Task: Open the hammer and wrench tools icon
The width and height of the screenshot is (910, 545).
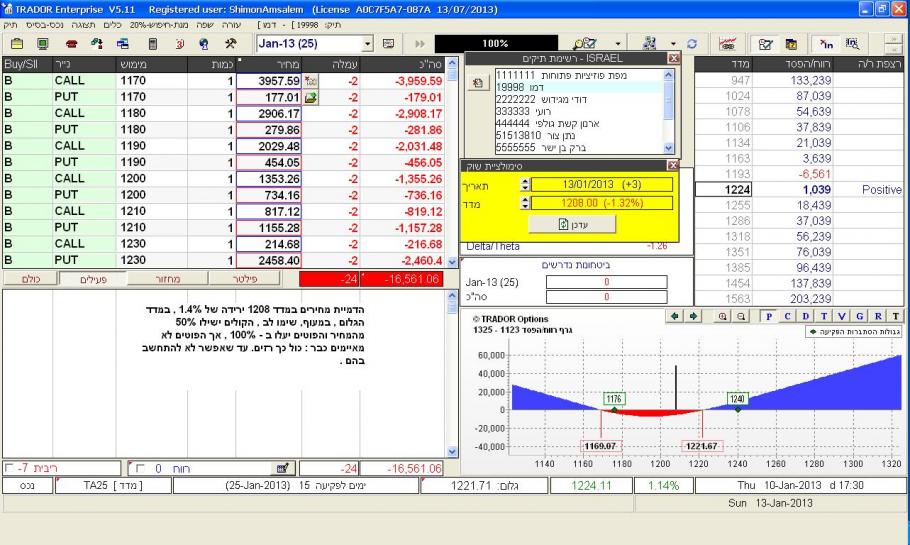Action: click(x=229, y=45)
